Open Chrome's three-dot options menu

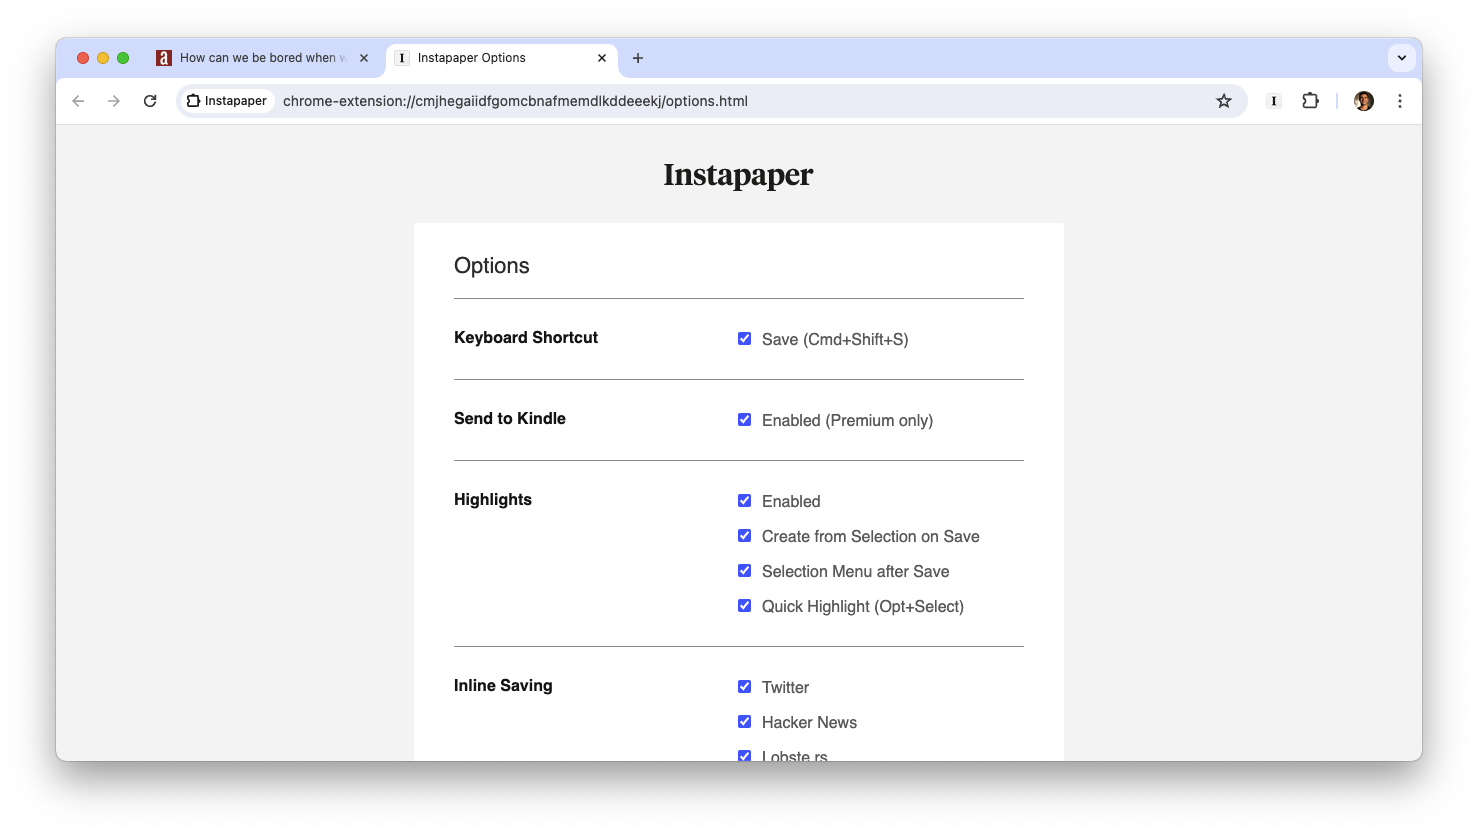(1399, 101)
